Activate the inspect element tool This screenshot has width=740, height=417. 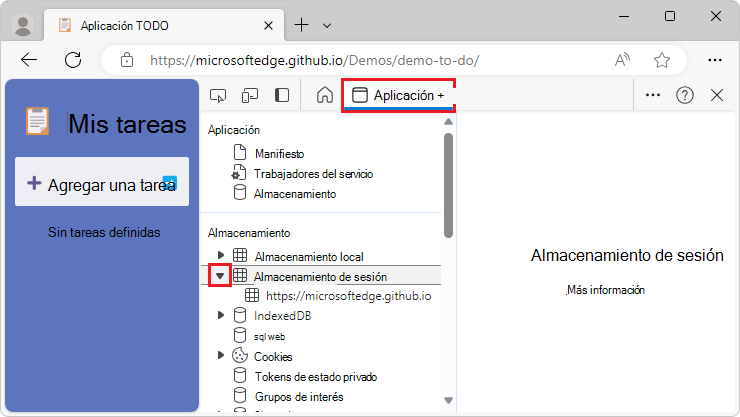218,95
